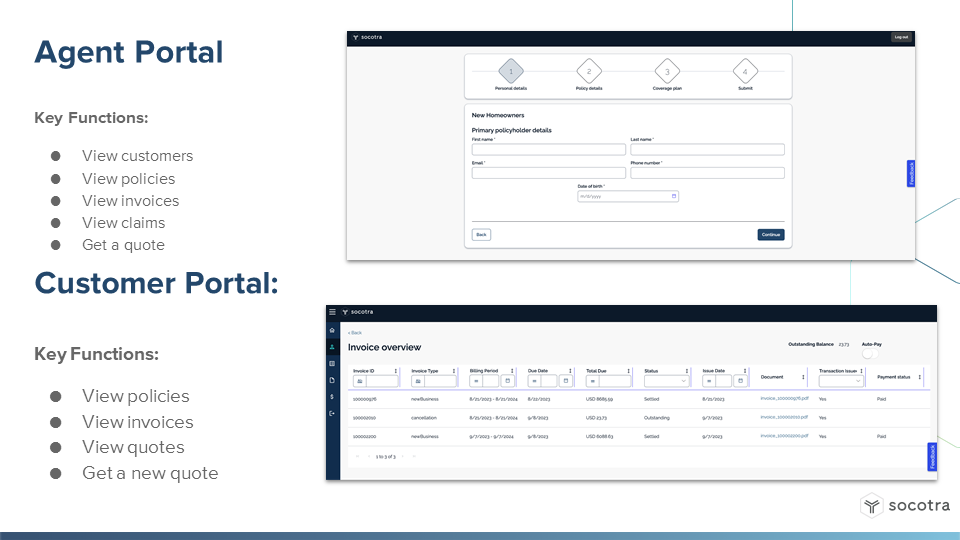Select step 3 Coverage plan
The image size is (960, 540).
pos(667,72)
